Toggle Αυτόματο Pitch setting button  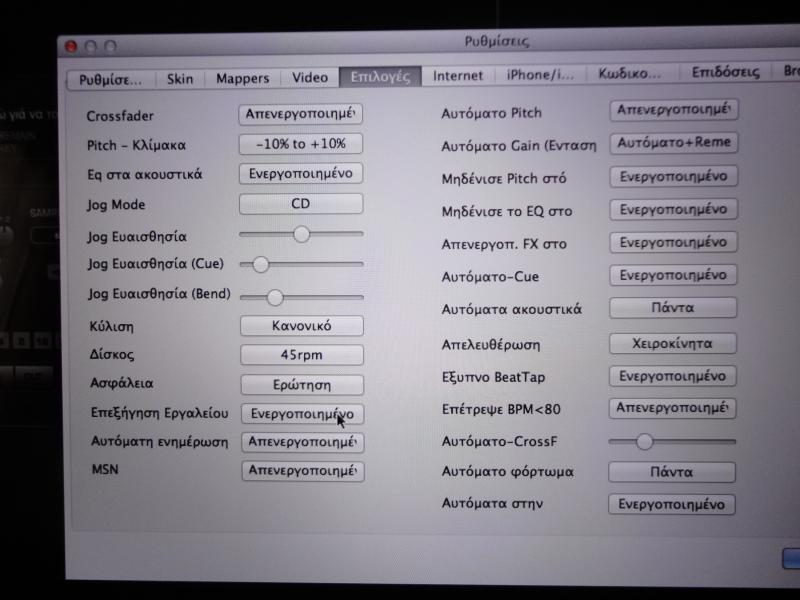coord(673,109)
